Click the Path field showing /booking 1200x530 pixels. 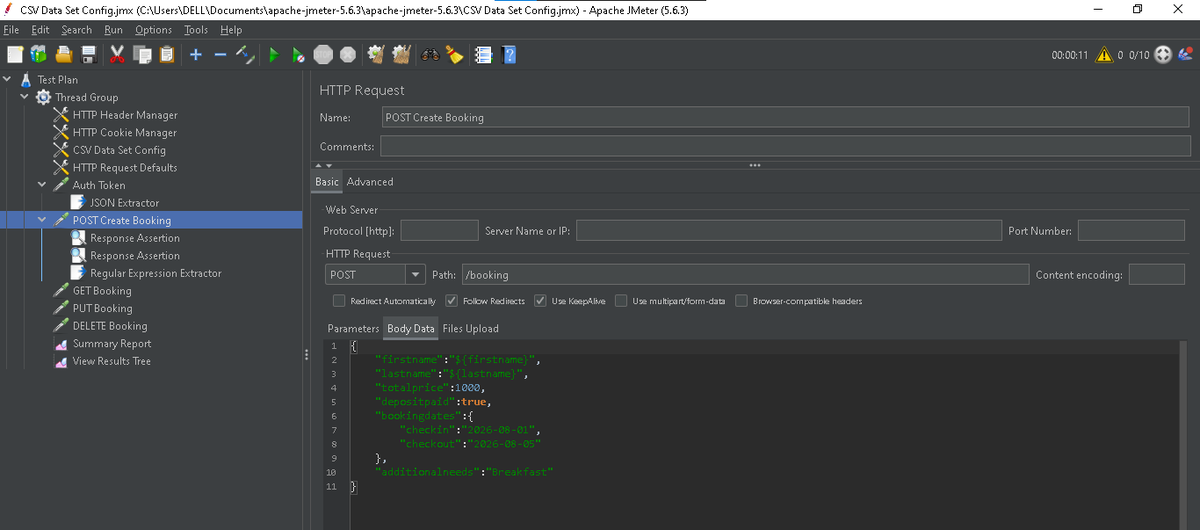click(745, 274)
